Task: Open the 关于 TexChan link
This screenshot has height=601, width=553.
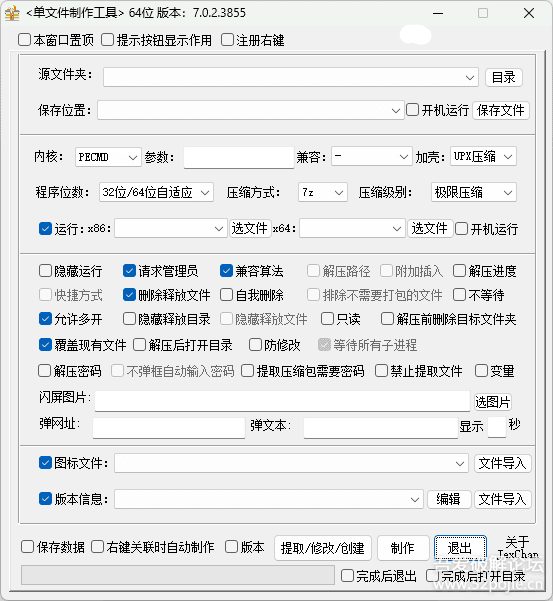Action: click(x=517, y=548)
